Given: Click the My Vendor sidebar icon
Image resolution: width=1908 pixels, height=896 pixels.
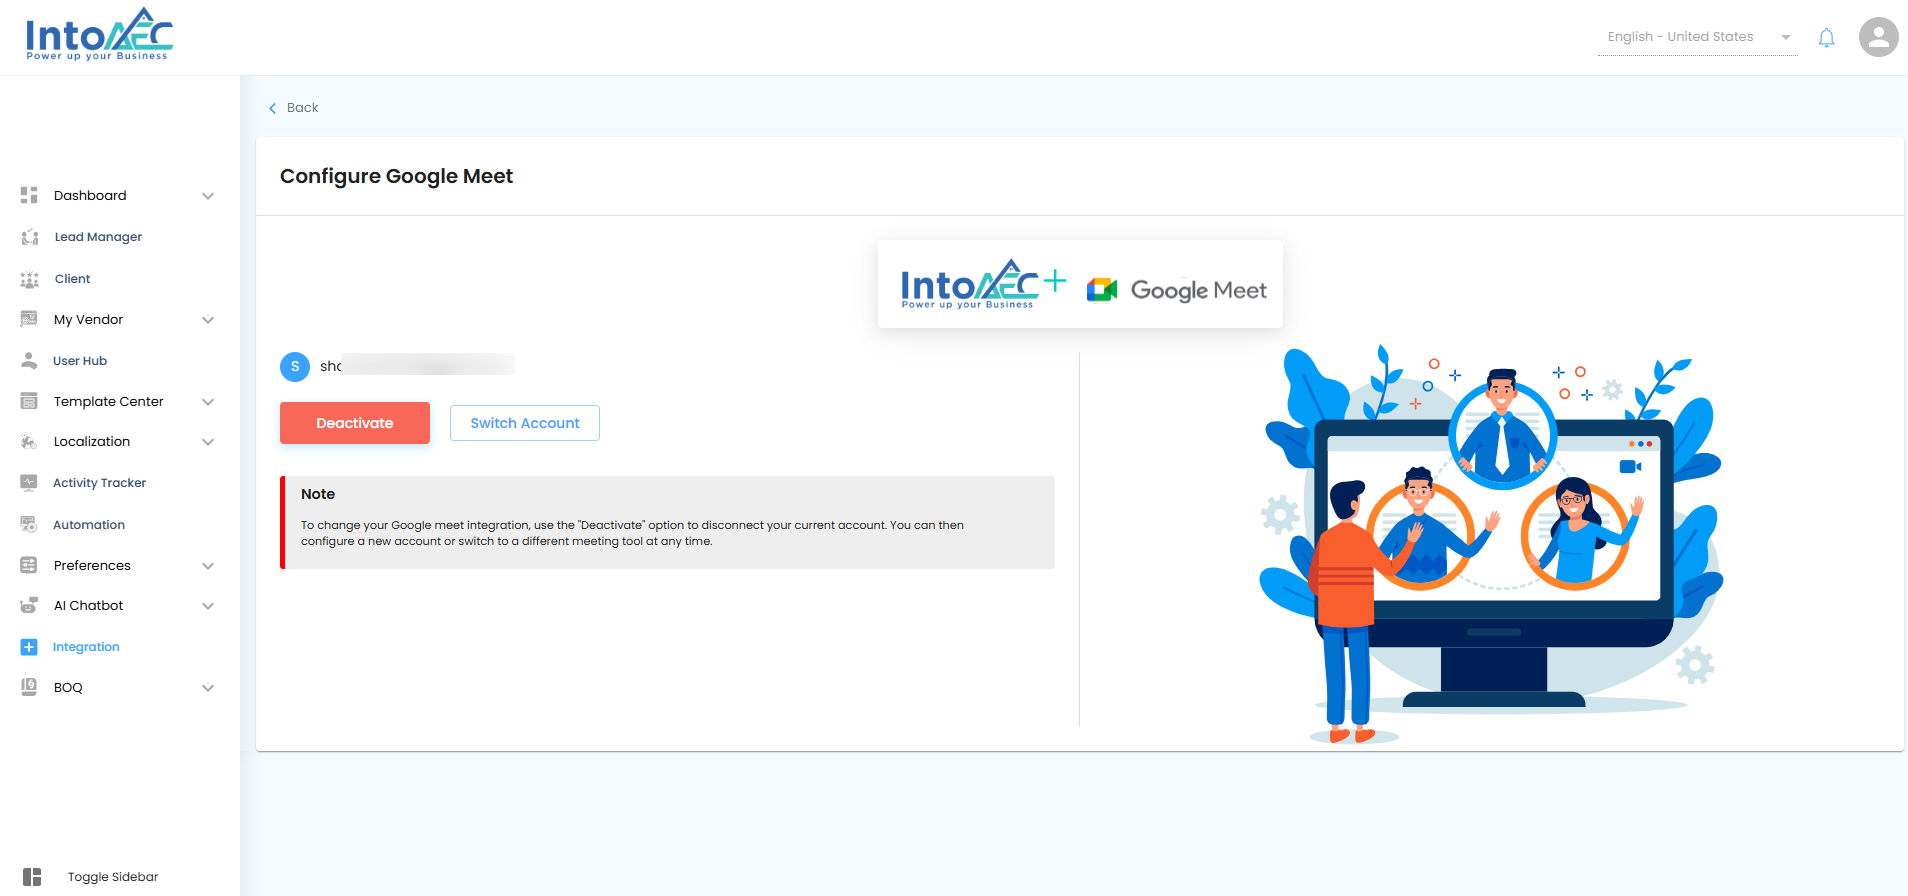Looking at the screenshot, I should [x=29, y=319].
